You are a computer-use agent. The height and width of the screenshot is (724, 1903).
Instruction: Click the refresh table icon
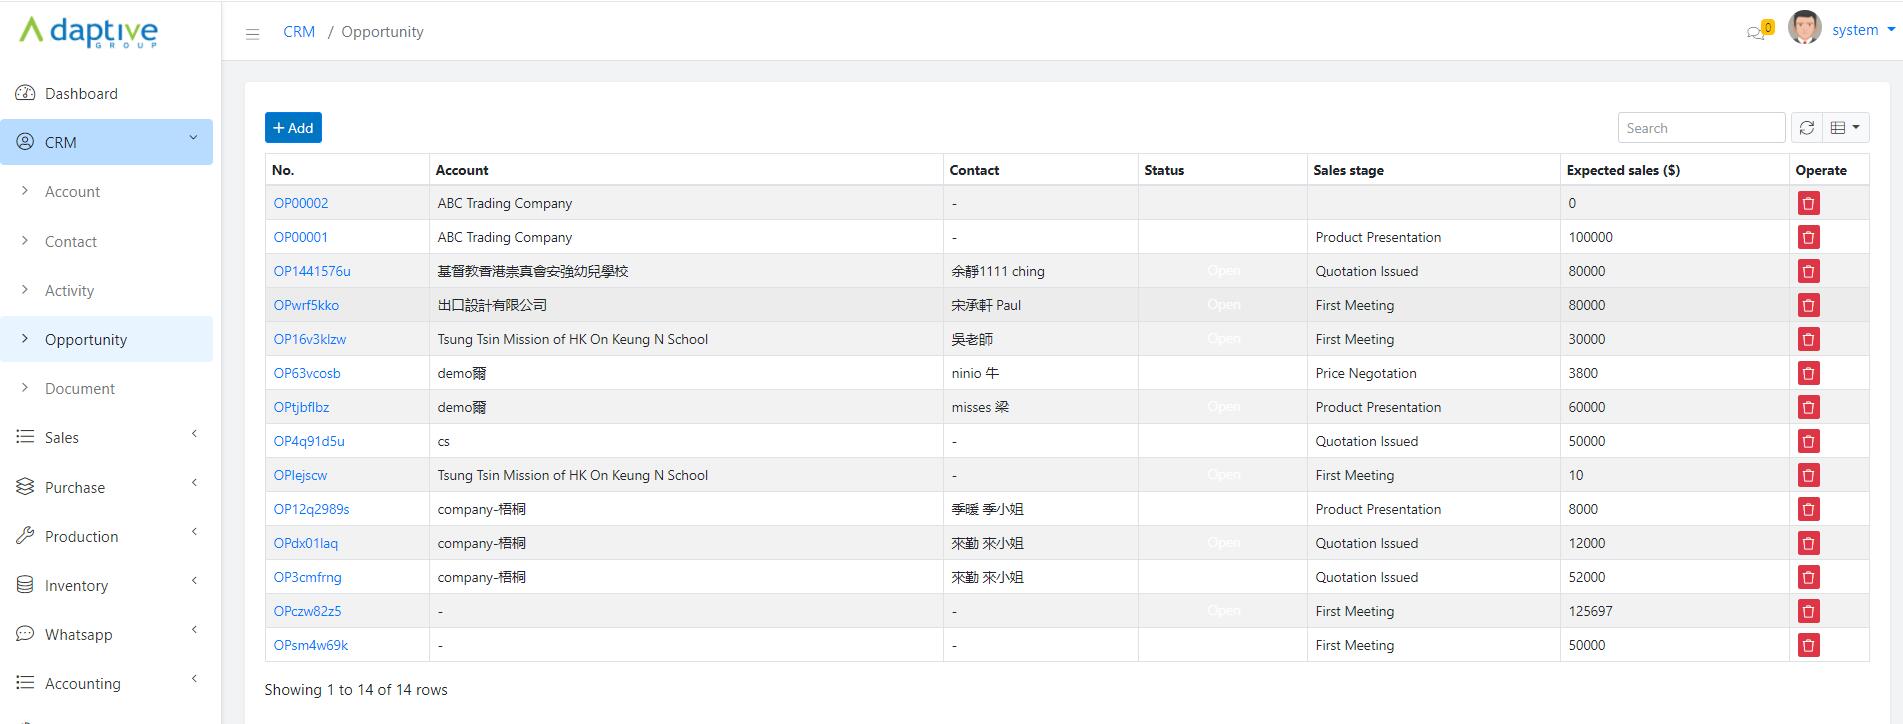(1806, 128)
